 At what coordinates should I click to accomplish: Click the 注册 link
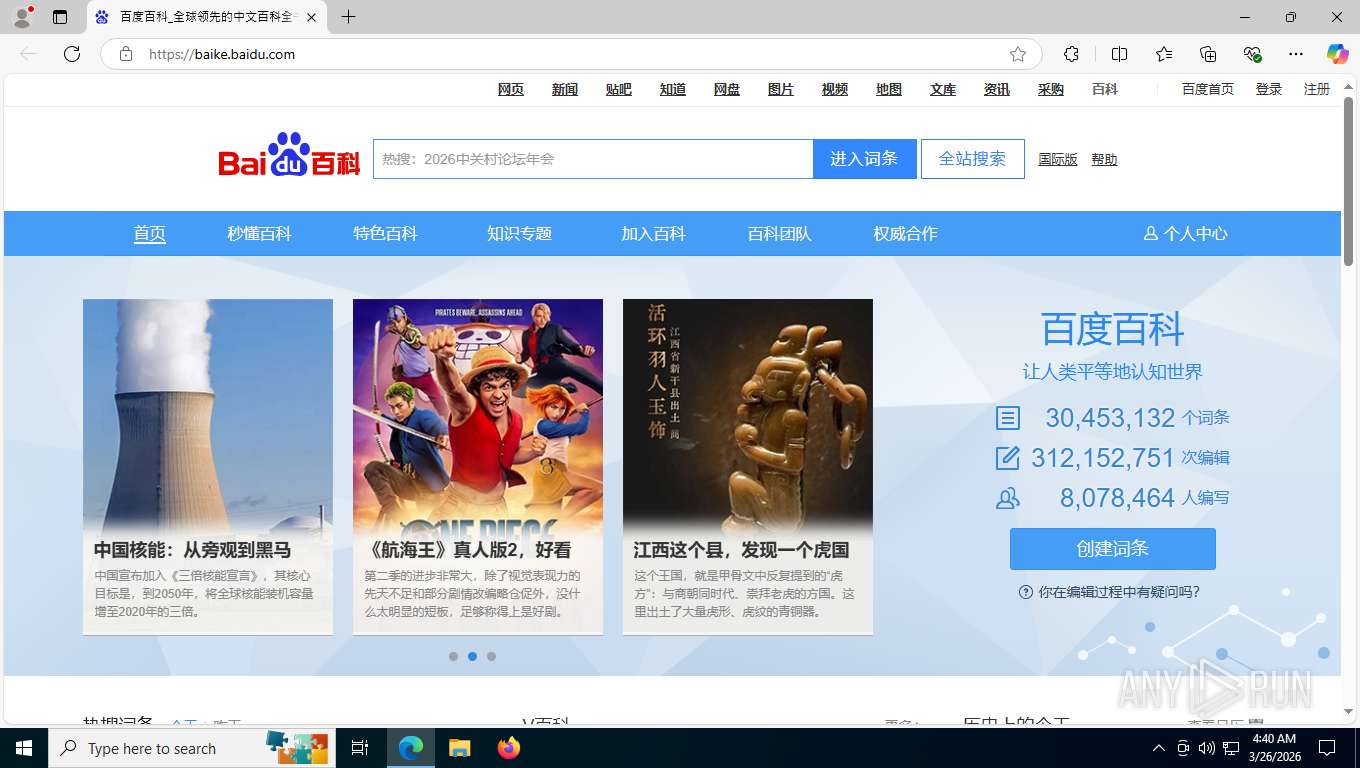(1317, 89)
